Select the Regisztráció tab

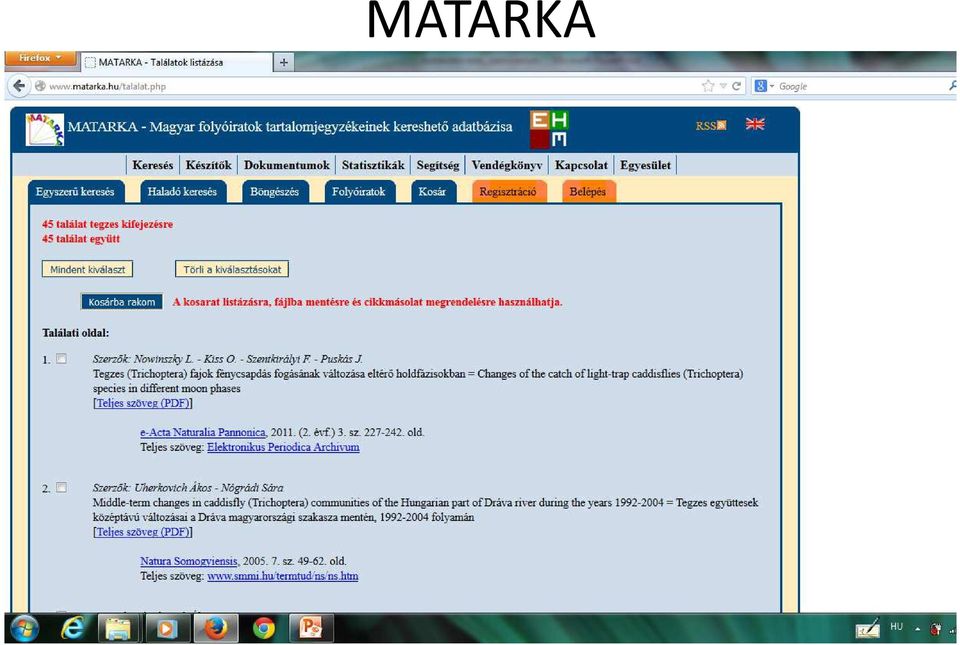point(508,192)
